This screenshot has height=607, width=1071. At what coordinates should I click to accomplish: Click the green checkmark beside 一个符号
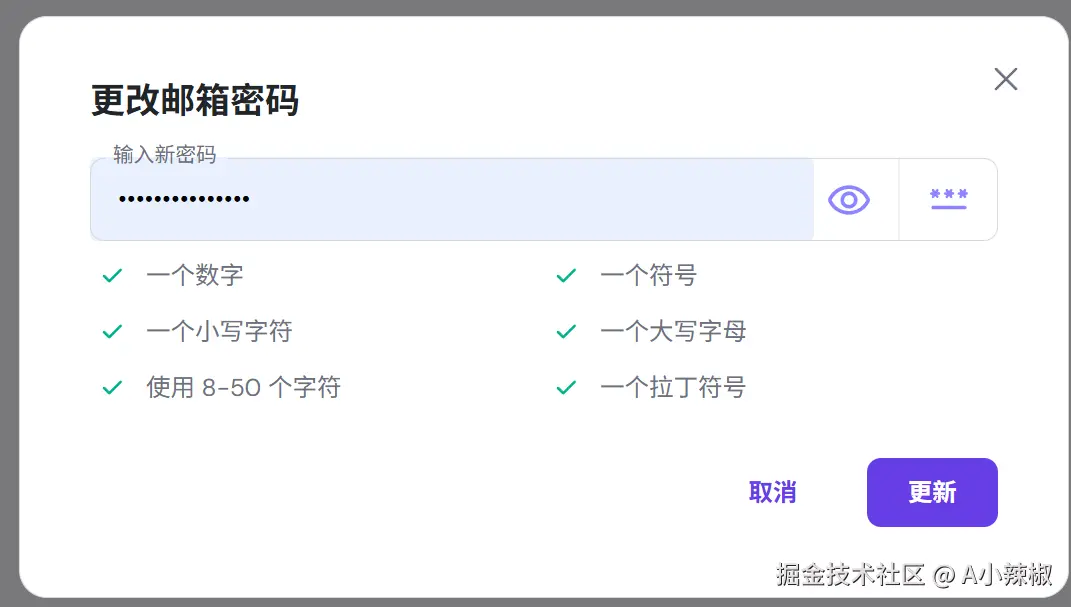point(566,275)
